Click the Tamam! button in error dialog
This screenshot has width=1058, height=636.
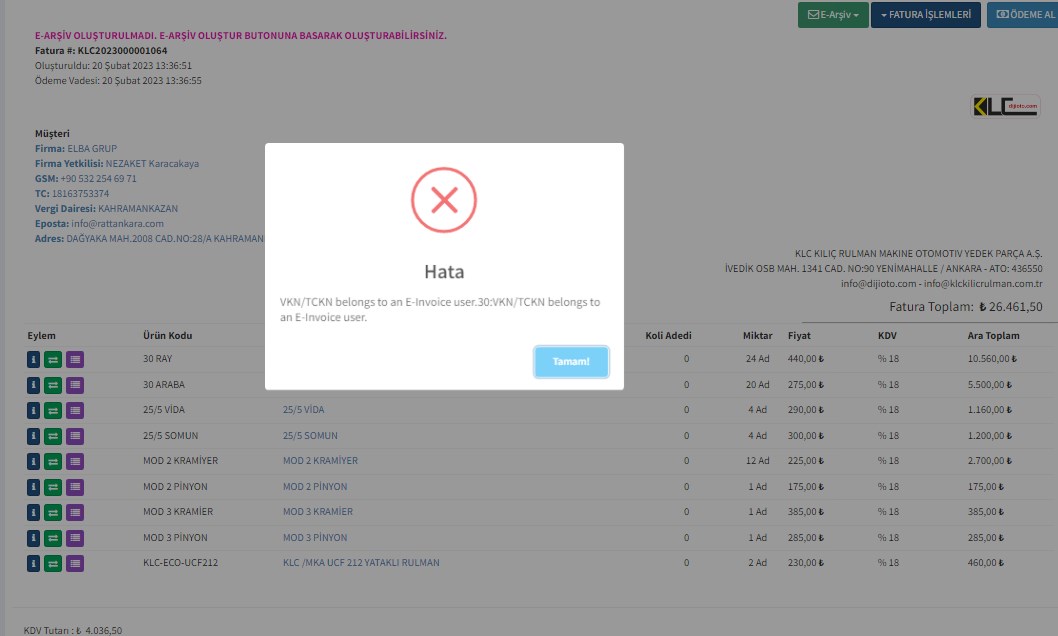(x=571, y=361)
